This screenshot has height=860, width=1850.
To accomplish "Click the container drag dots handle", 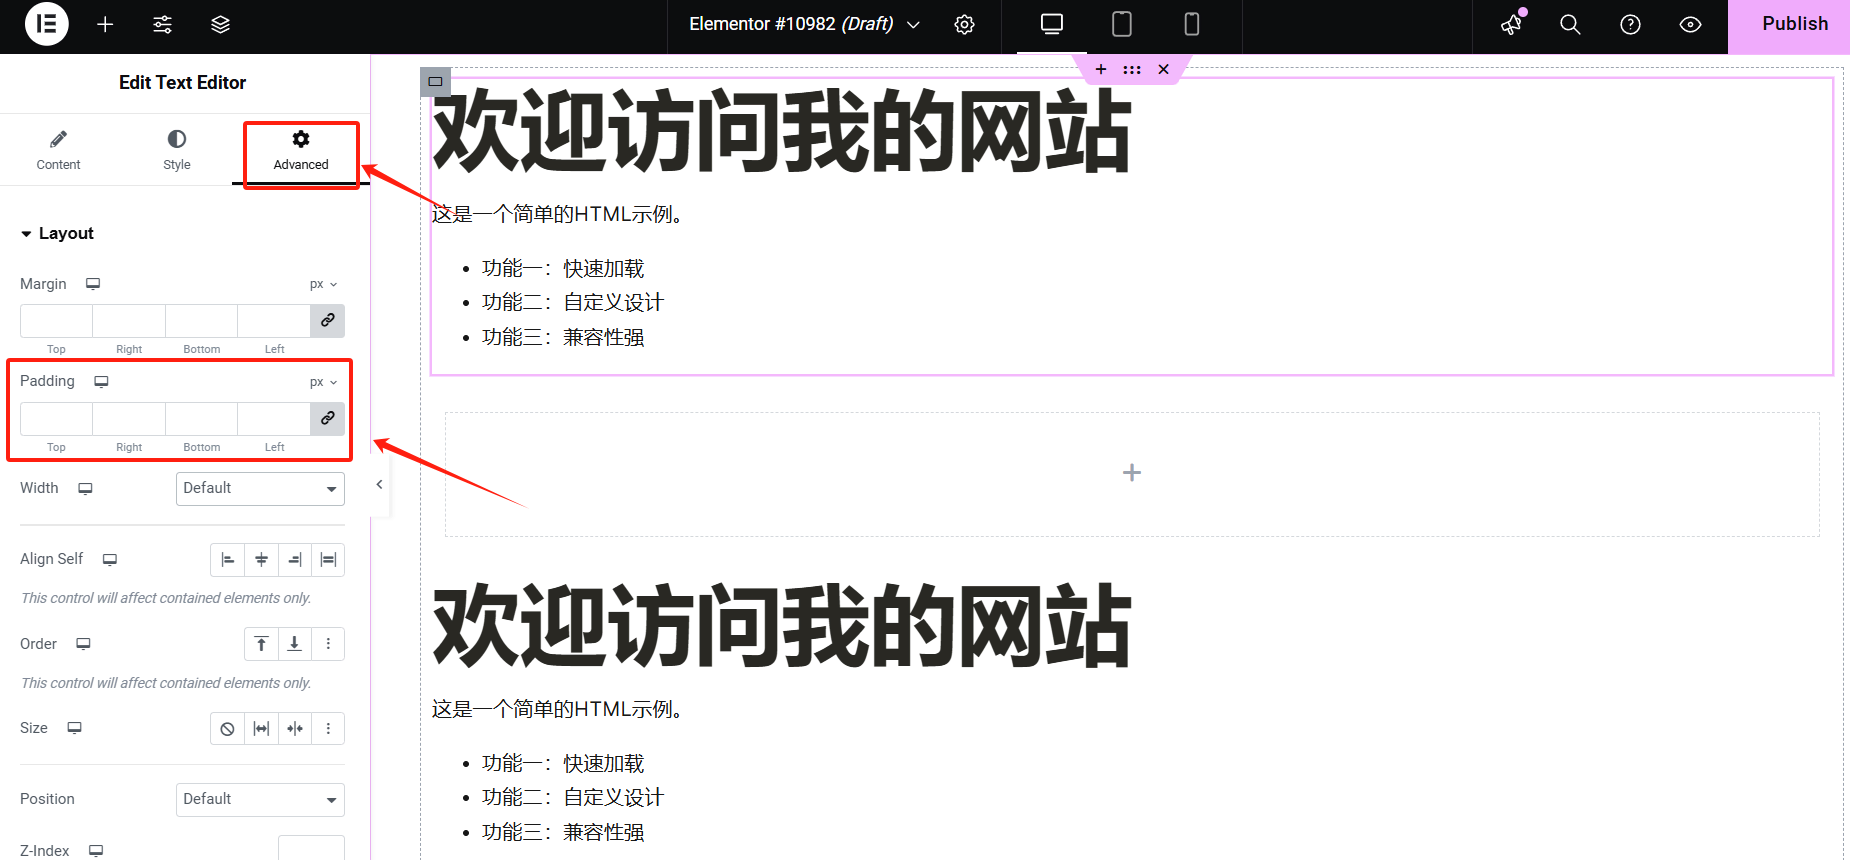I will pos(1132,69).
